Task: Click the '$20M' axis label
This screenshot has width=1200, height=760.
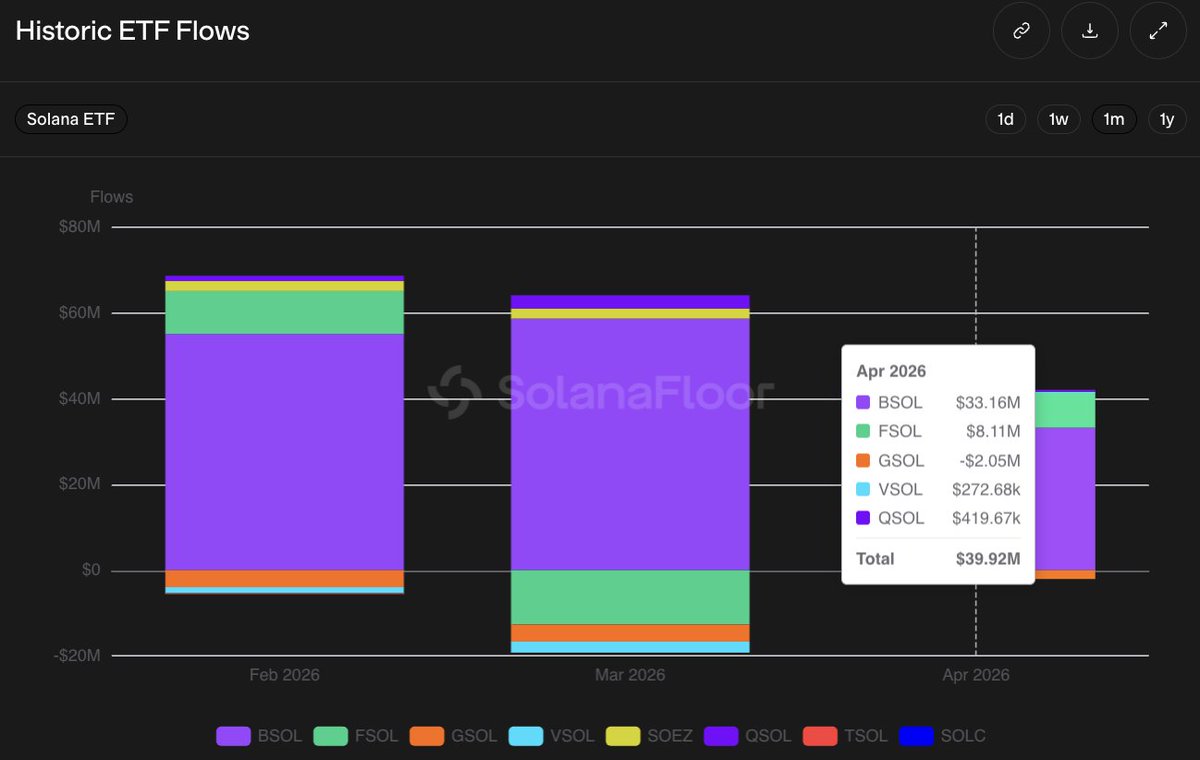Action: point(80,485)
